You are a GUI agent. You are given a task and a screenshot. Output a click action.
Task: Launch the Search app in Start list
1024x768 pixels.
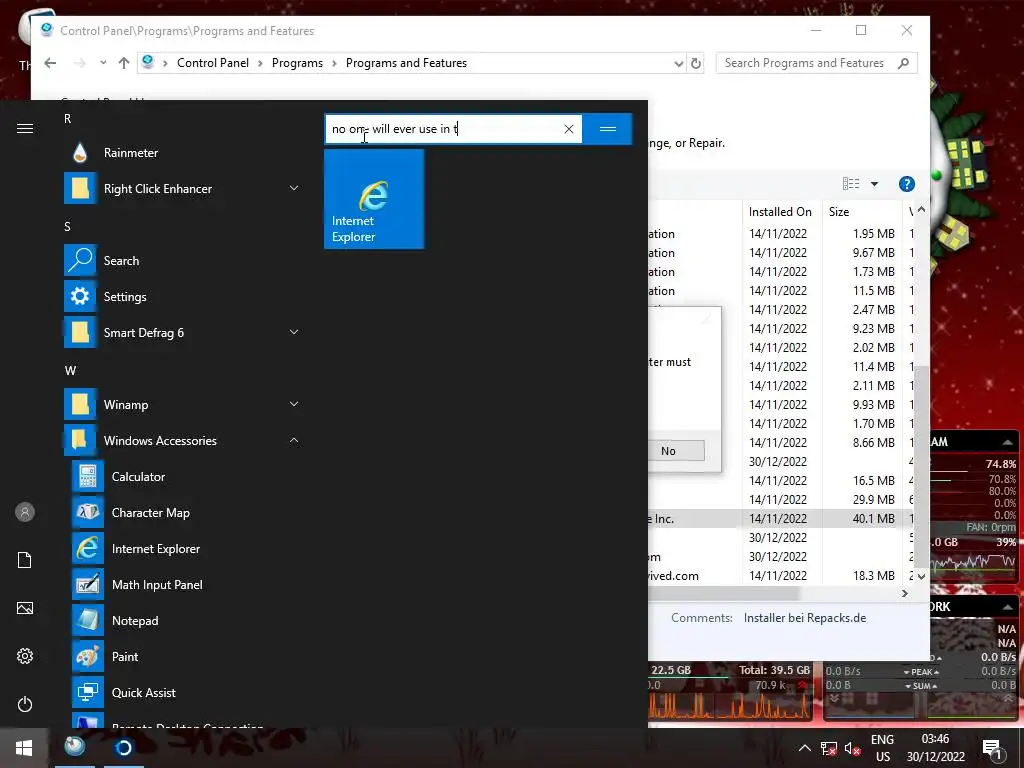point(182,261)
